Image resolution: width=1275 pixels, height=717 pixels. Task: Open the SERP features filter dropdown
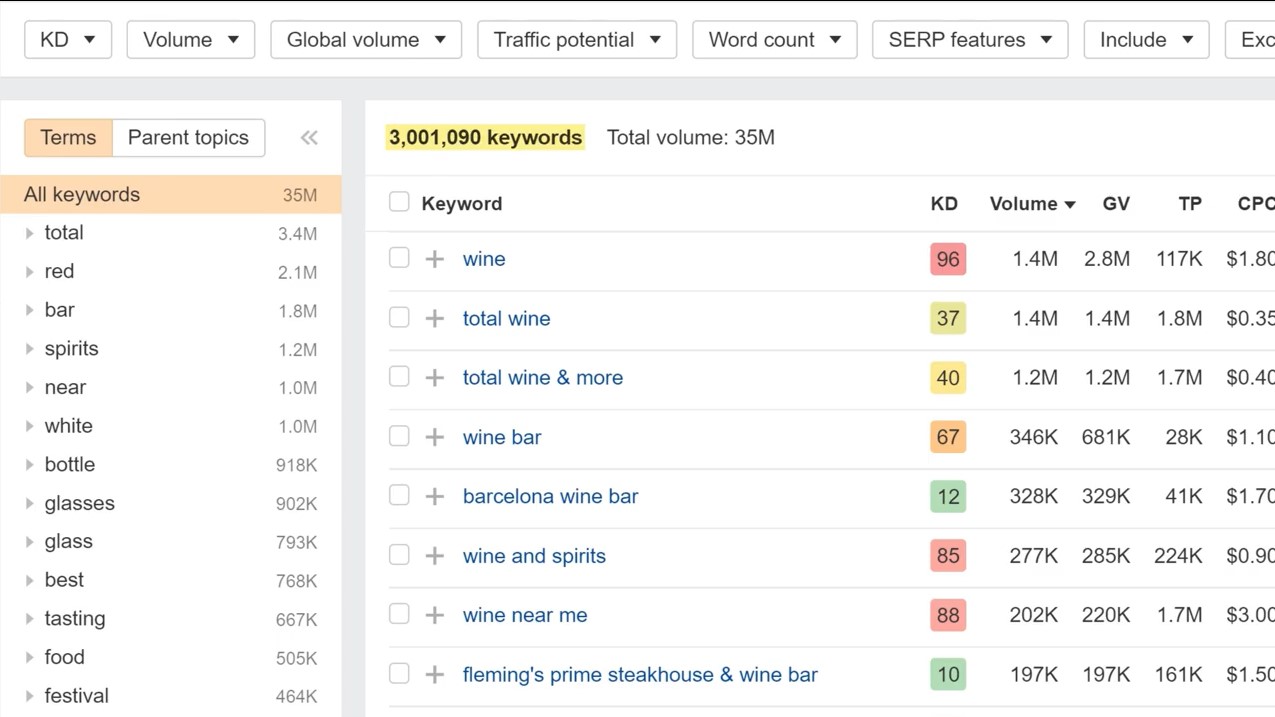(970, 40)
